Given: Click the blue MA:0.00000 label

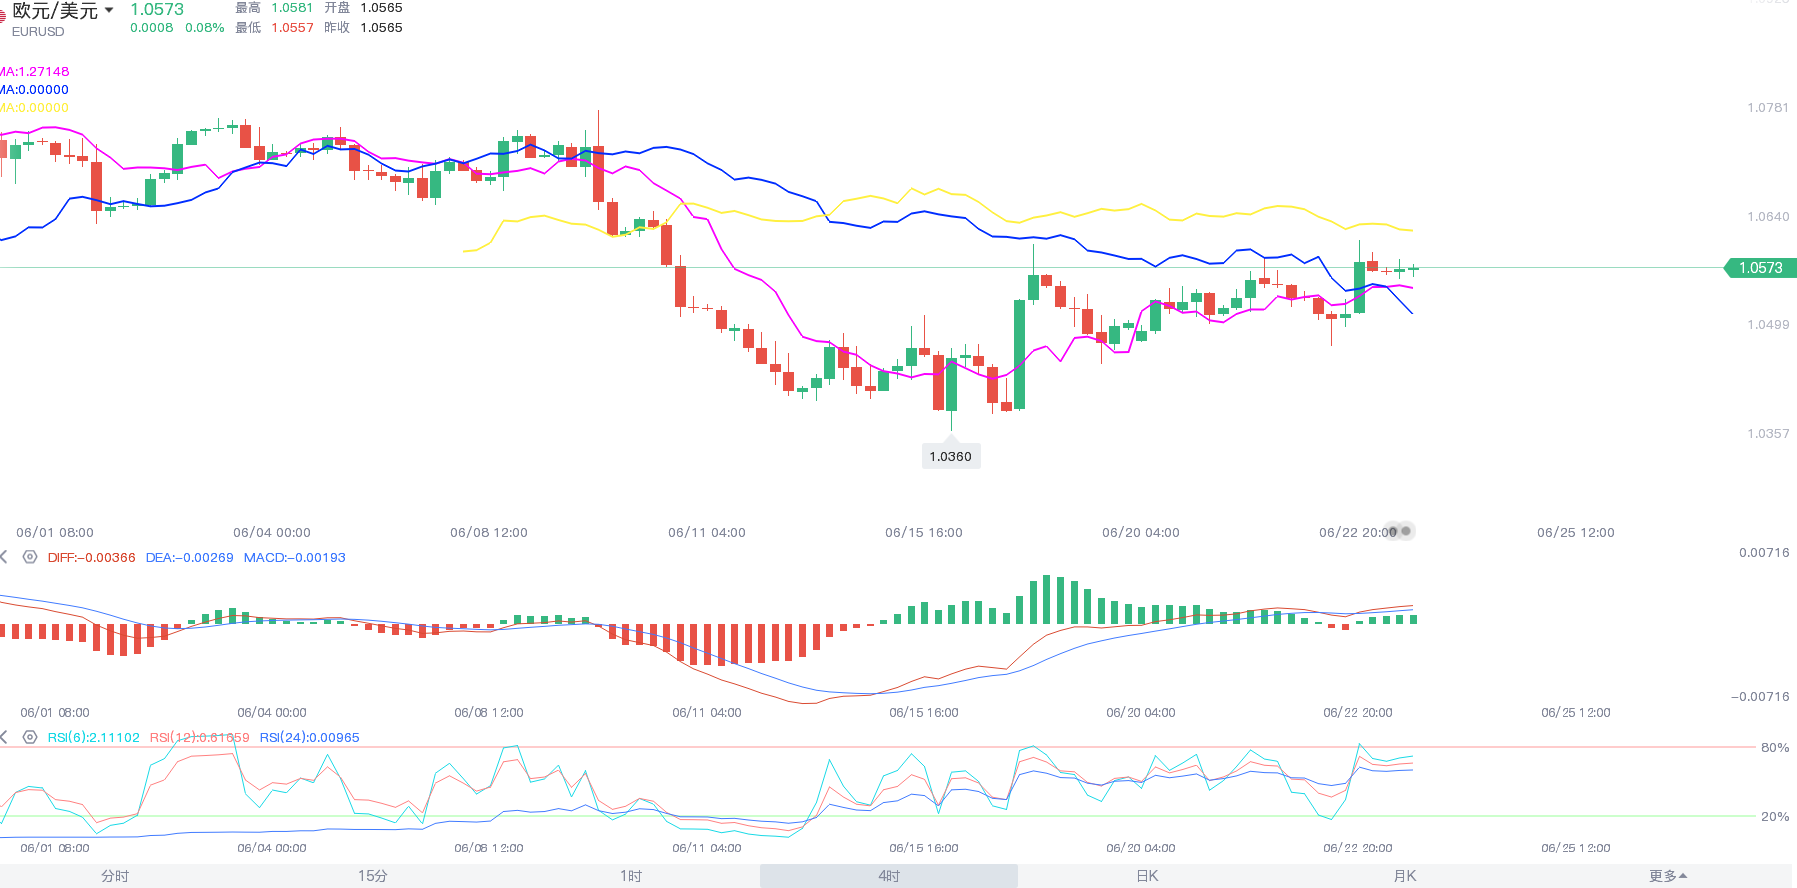Looking at the screenshot, I should (x=34, y=90).
